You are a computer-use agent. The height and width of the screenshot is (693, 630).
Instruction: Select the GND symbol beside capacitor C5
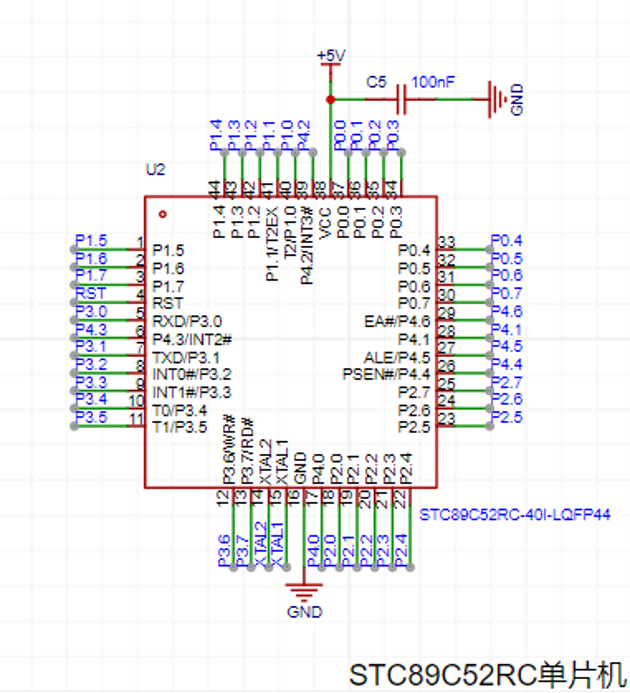click(x=498, y=100)
